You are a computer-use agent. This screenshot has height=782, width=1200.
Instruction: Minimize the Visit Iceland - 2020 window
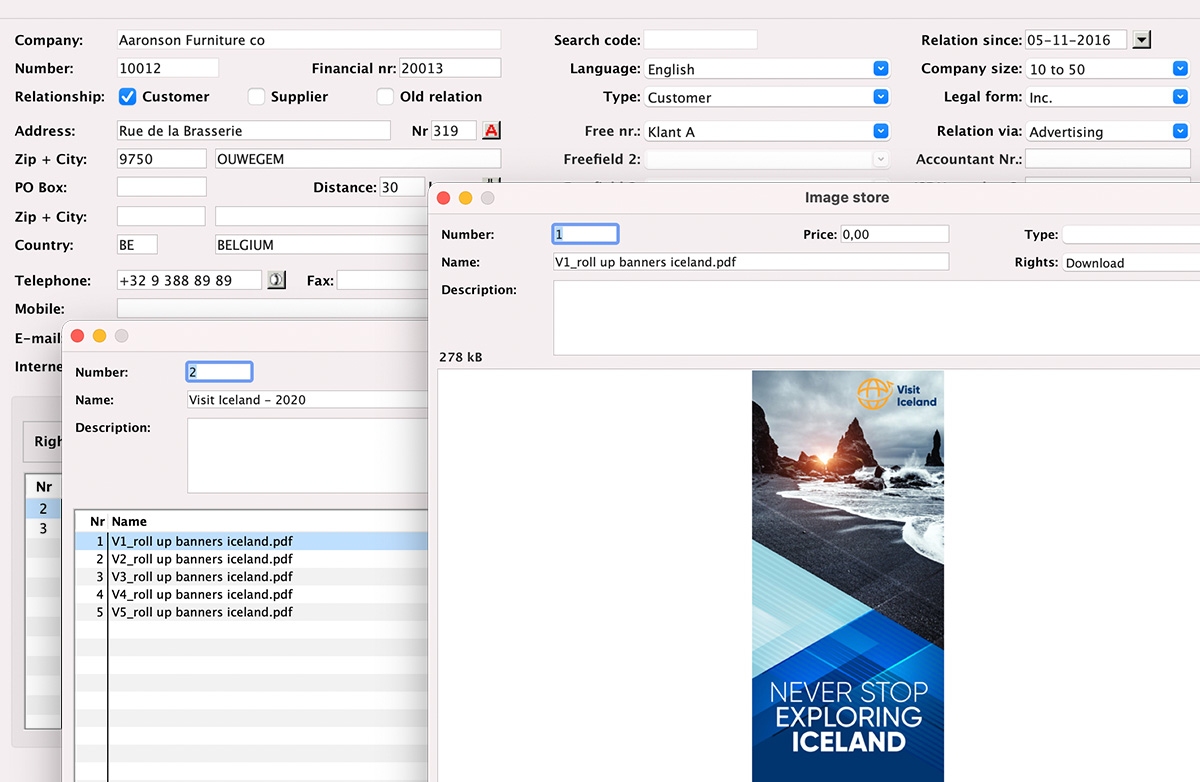pos(99,336)
